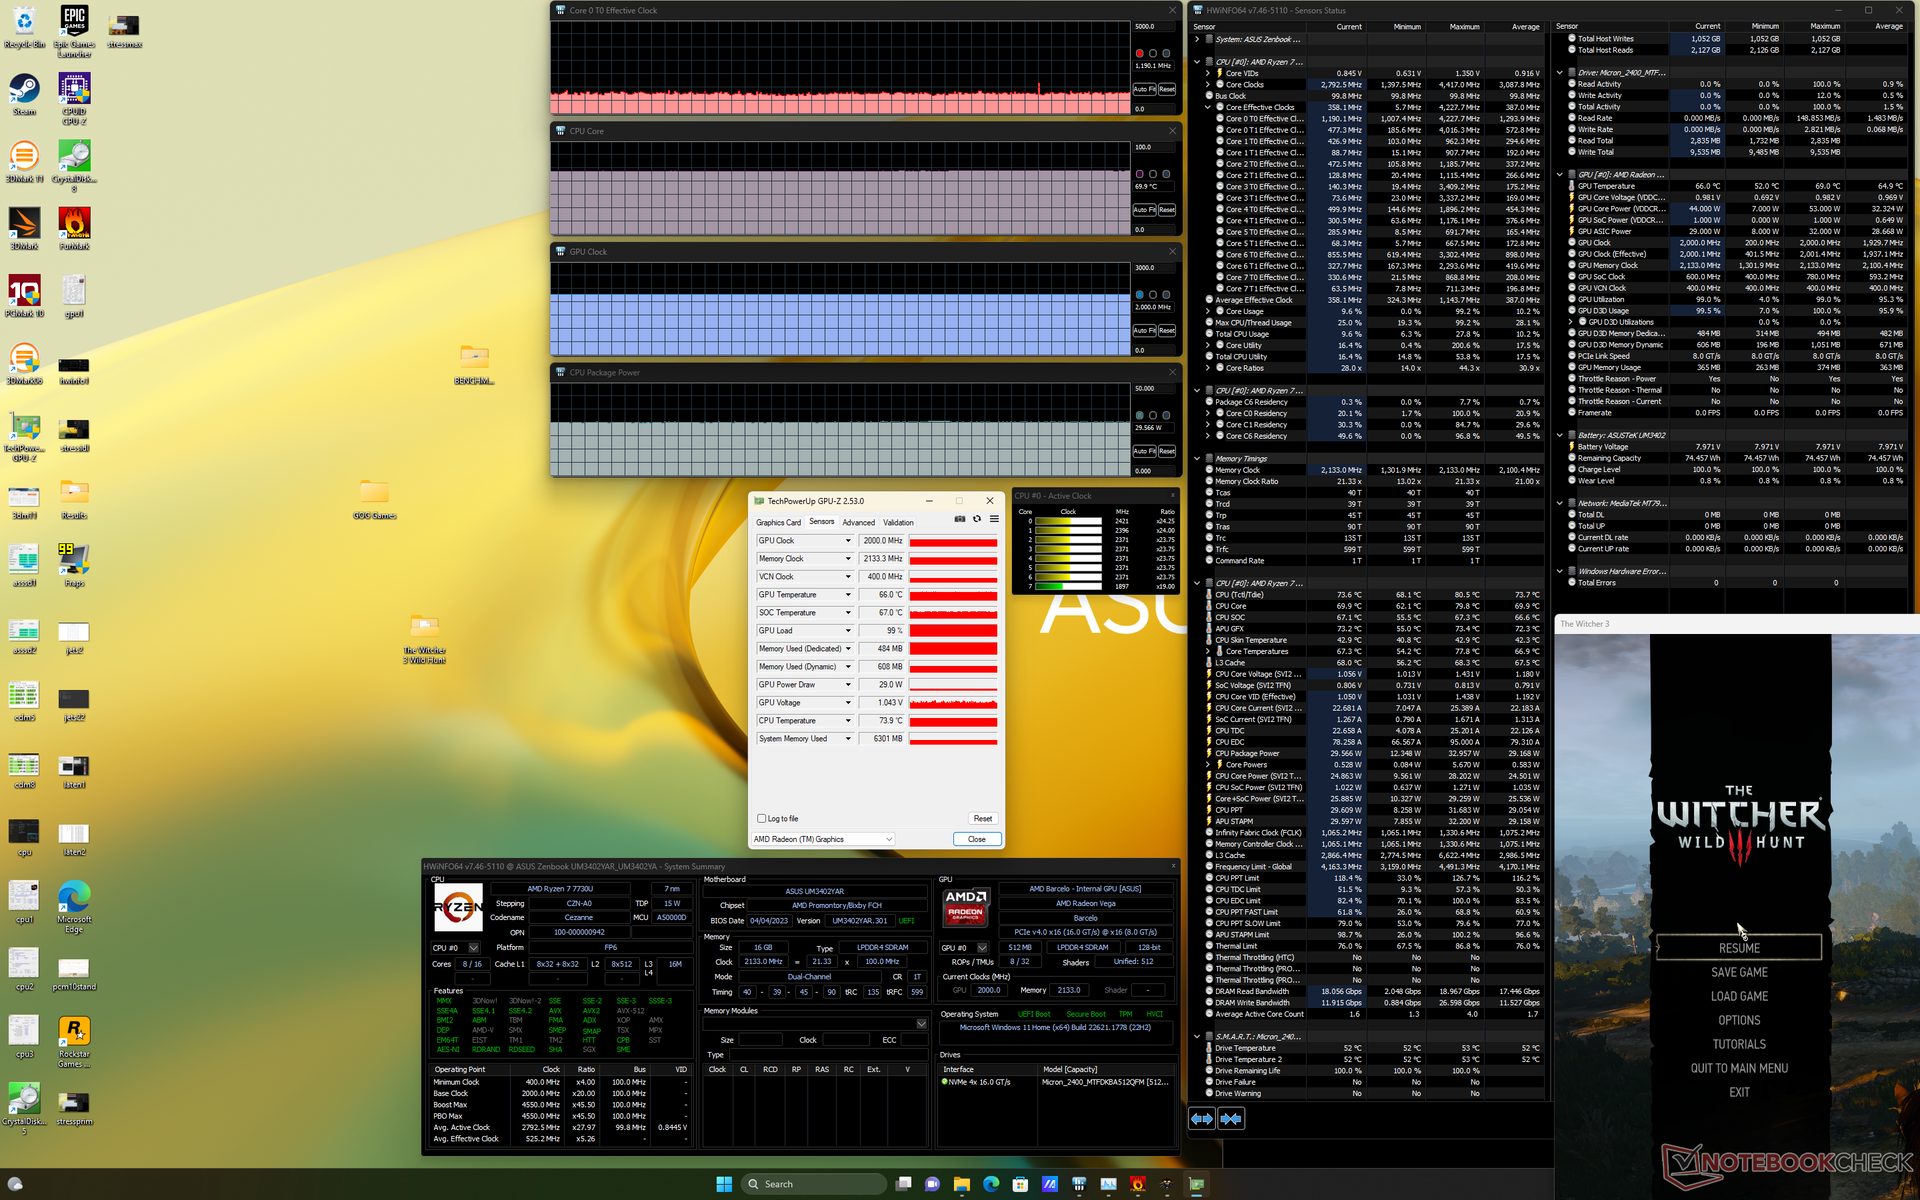
Task: Click Auto Fit in CPU Package Power graph
Action: pyautogui.click(x=1144, y=451)
